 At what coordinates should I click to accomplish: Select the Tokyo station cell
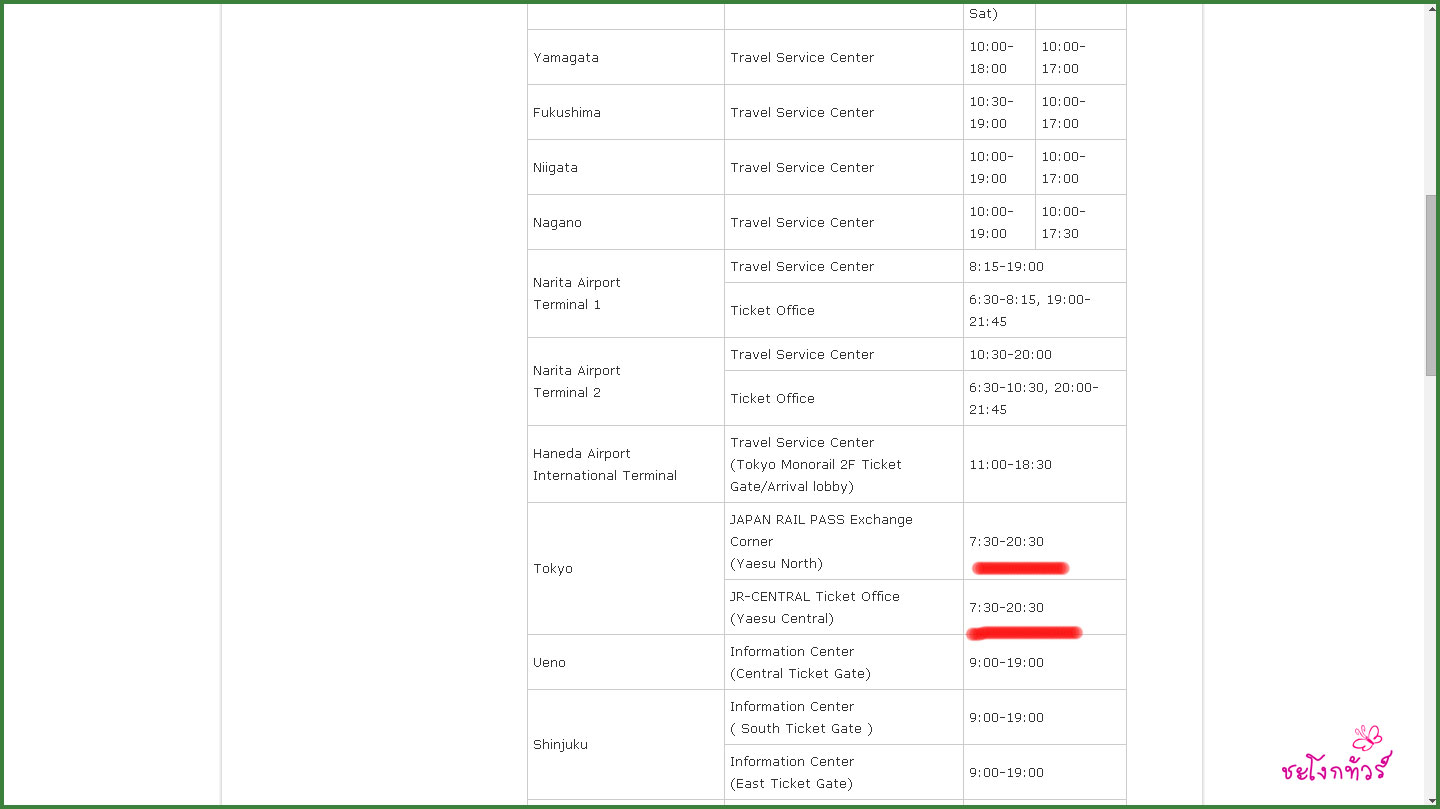pos(626,568)
